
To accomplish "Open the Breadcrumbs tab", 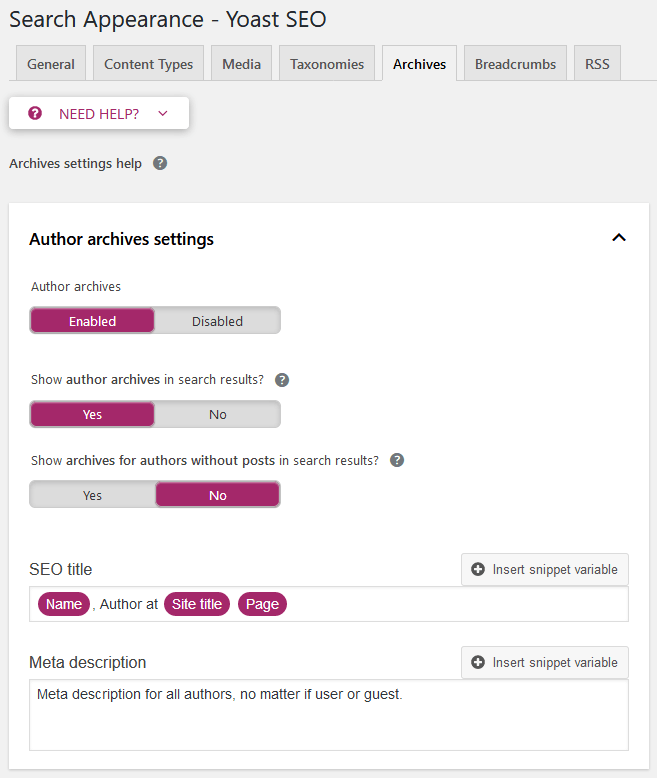I will pos(515,64).
